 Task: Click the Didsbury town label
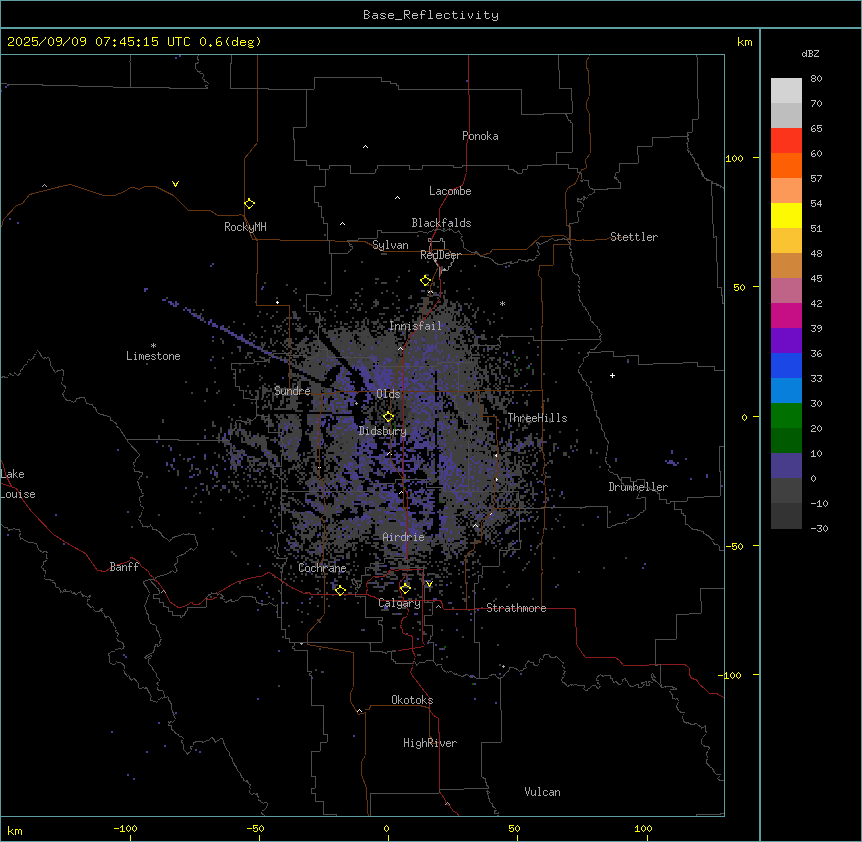[x=383, y=431]
